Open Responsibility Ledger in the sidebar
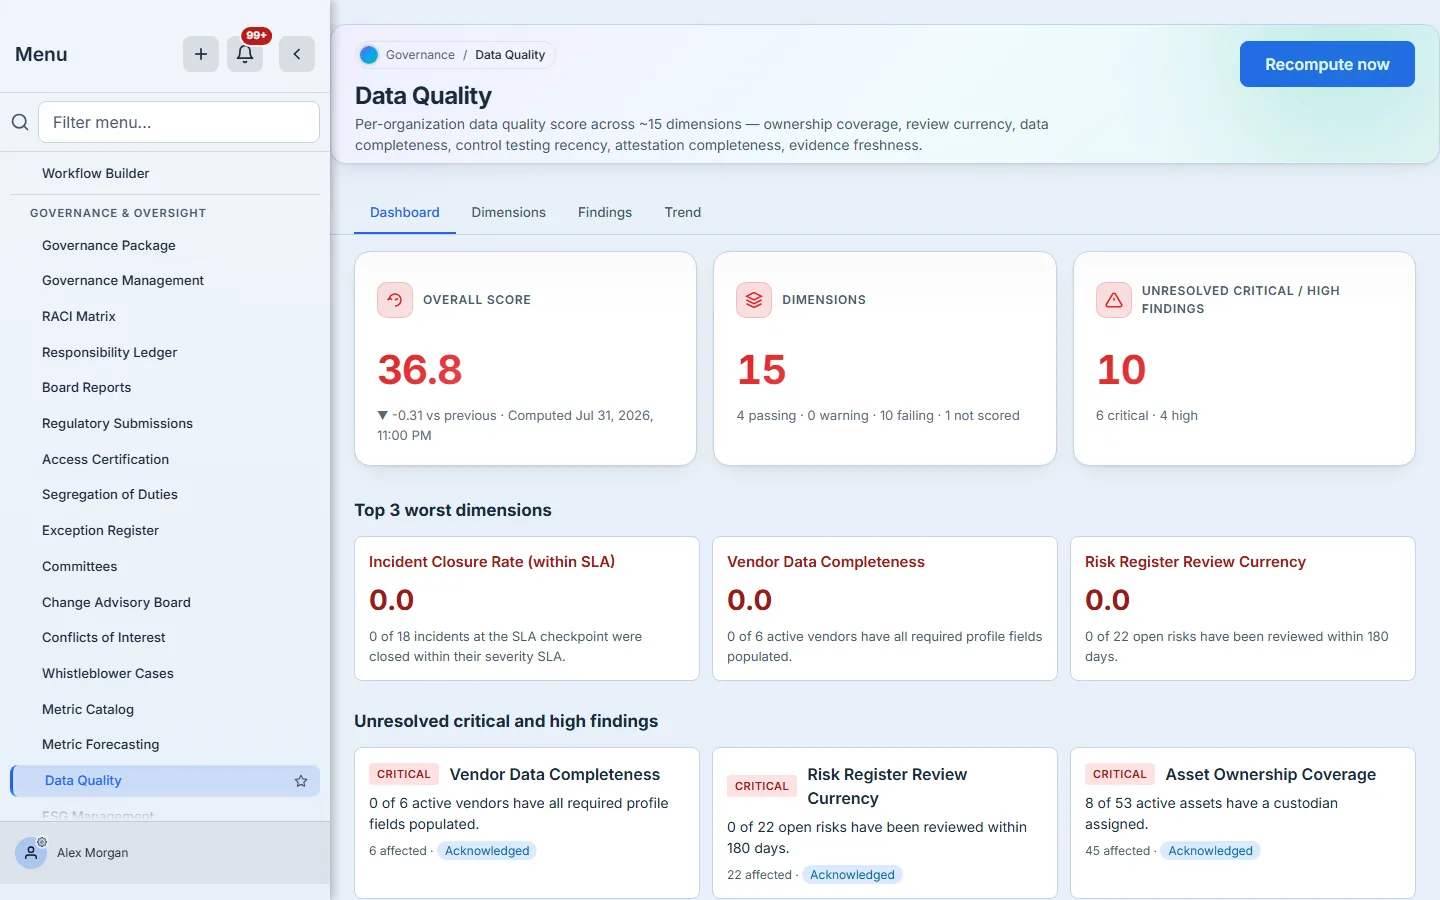The width and height of the screenshot is (1440, 900). click(165, 352)
